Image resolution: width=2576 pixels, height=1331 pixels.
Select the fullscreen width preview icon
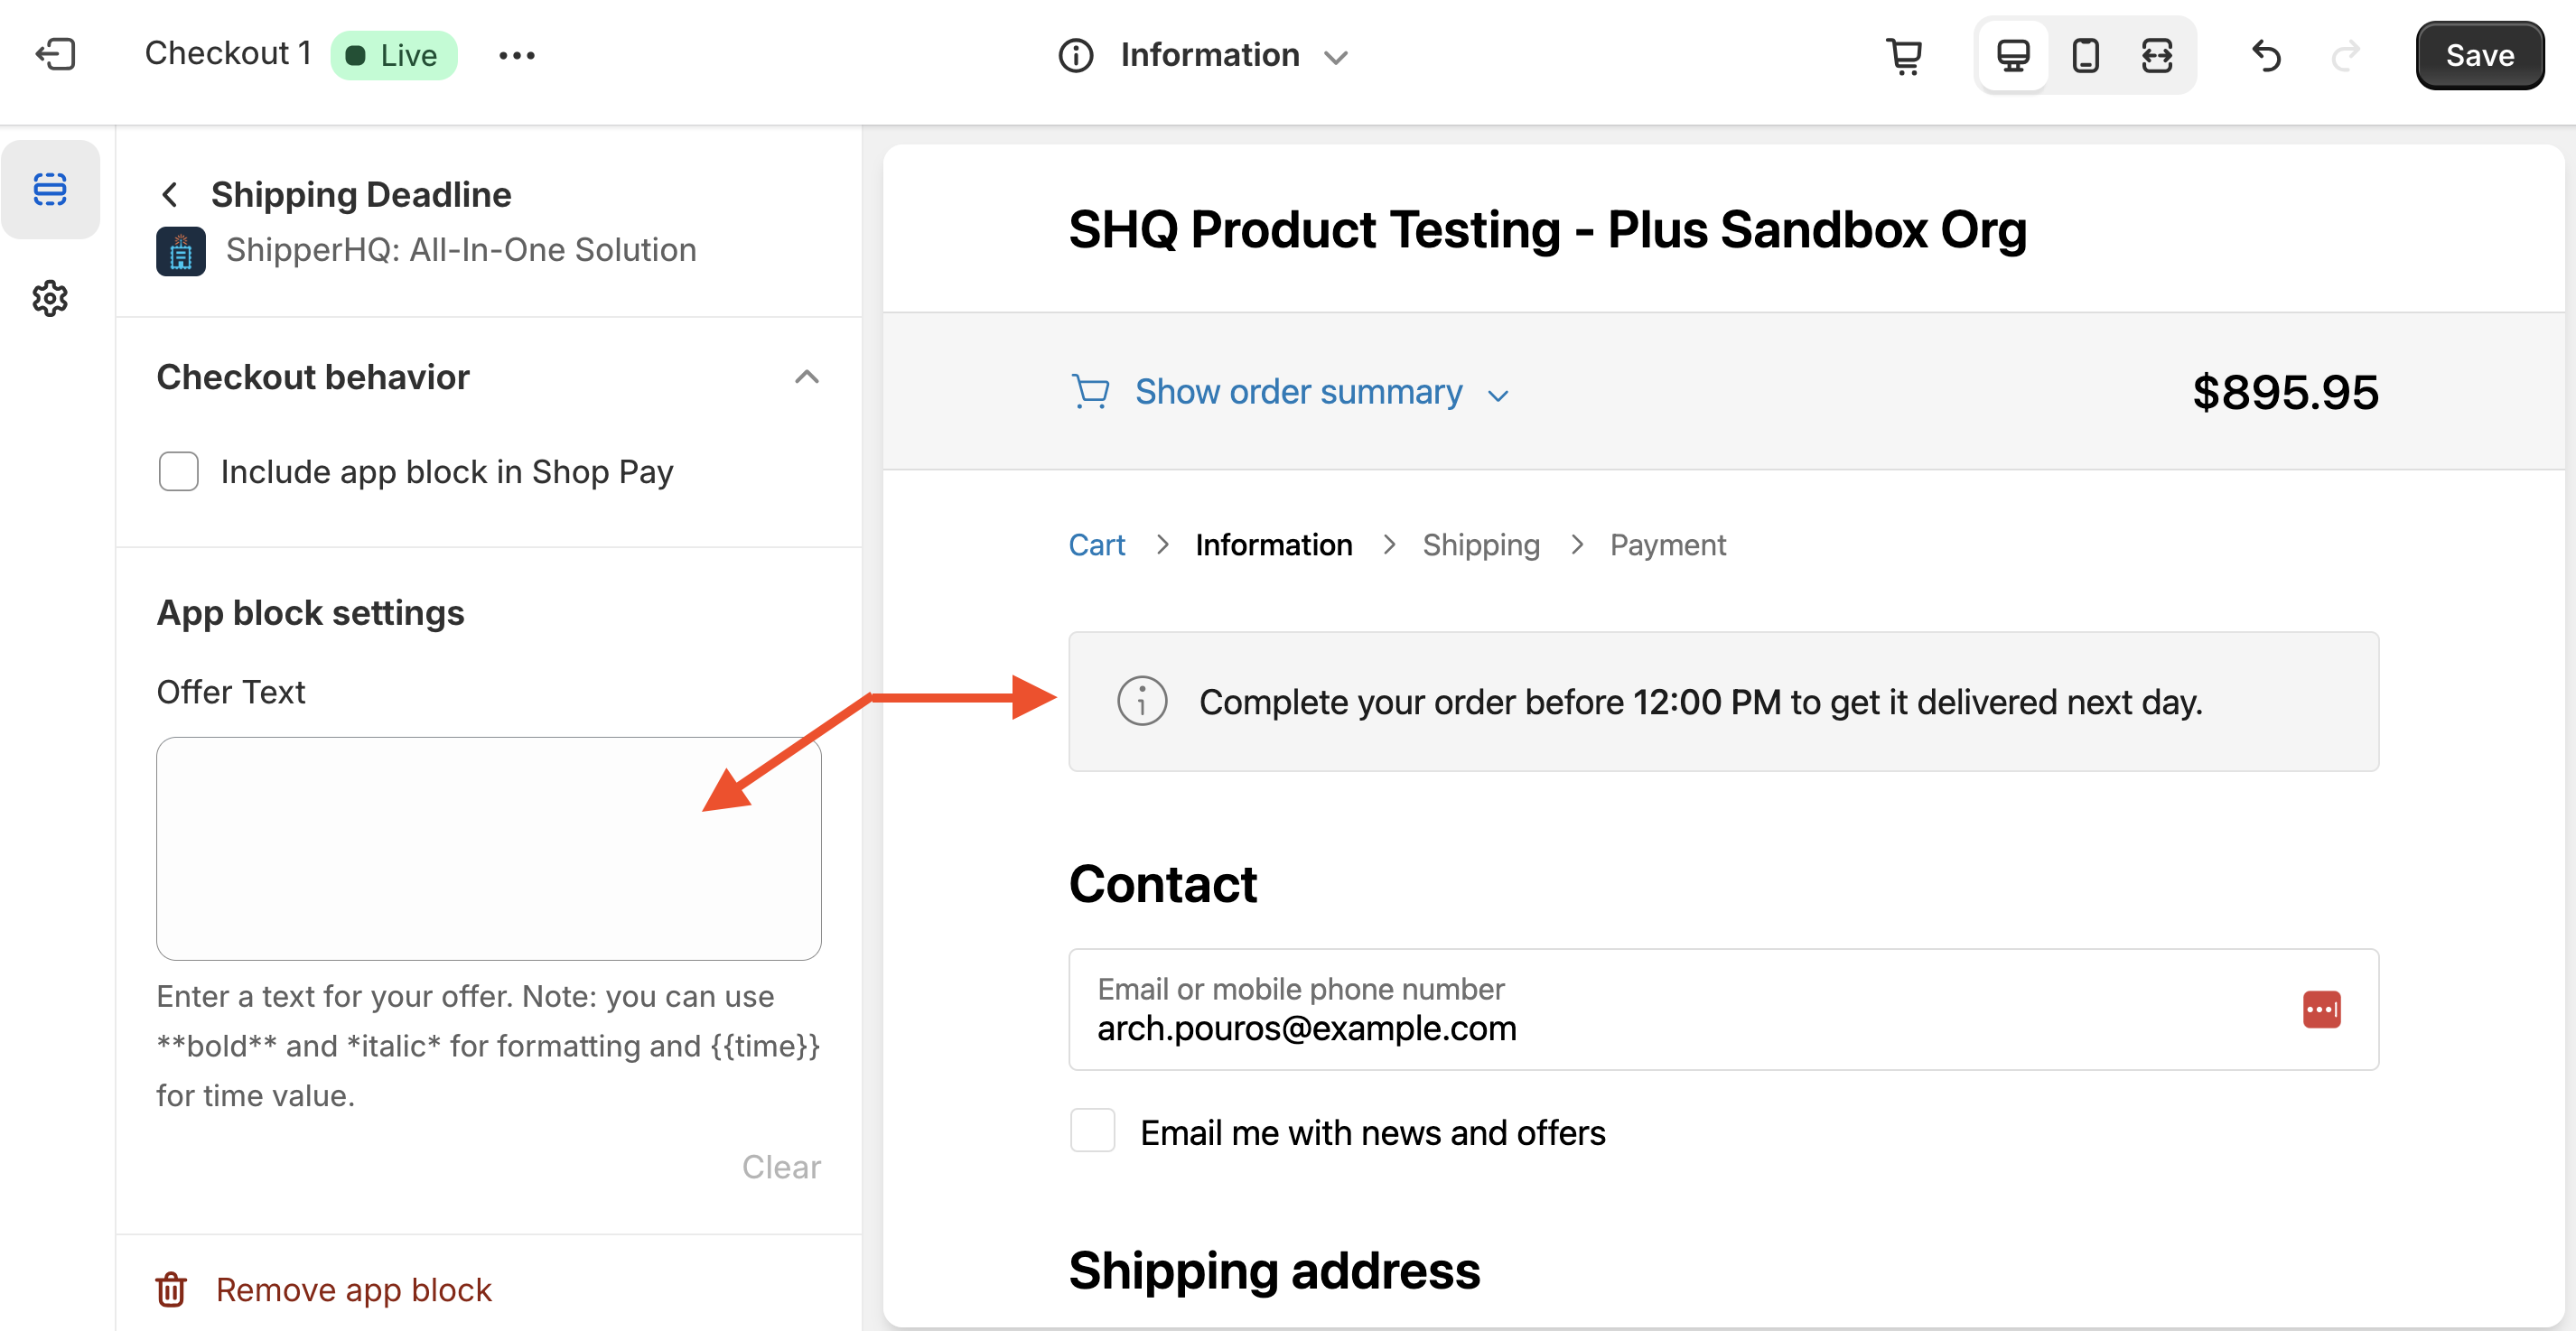click(2157, 55)
